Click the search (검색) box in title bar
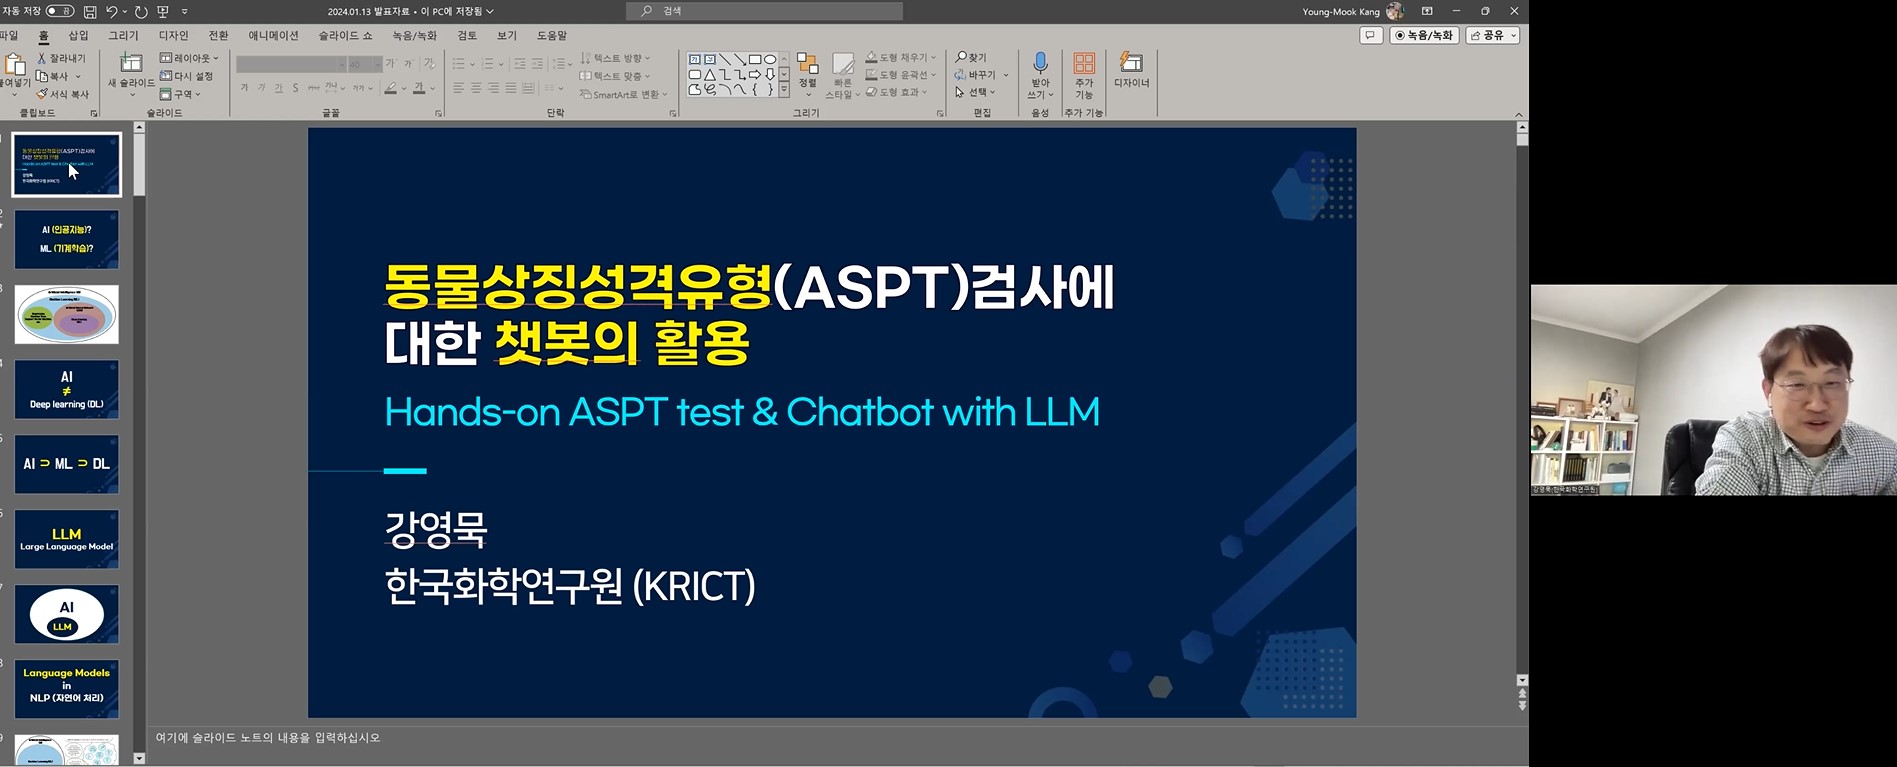Image resolution: width=1897 pixels, height=767 pixels. tap(765, 11)
